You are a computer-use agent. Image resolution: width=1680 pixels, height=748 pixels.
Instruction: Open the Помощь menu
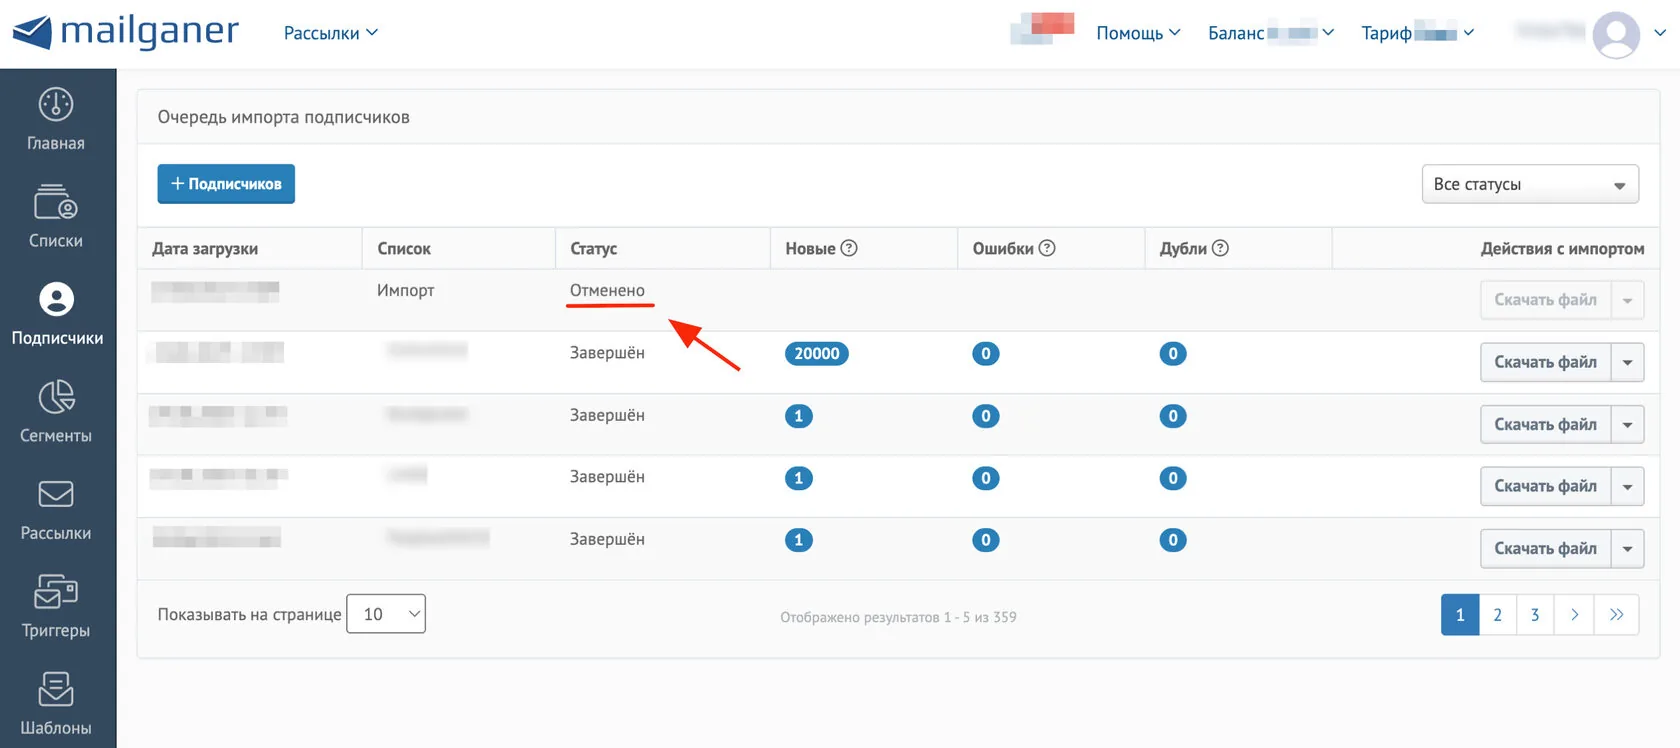point(1138,33)
